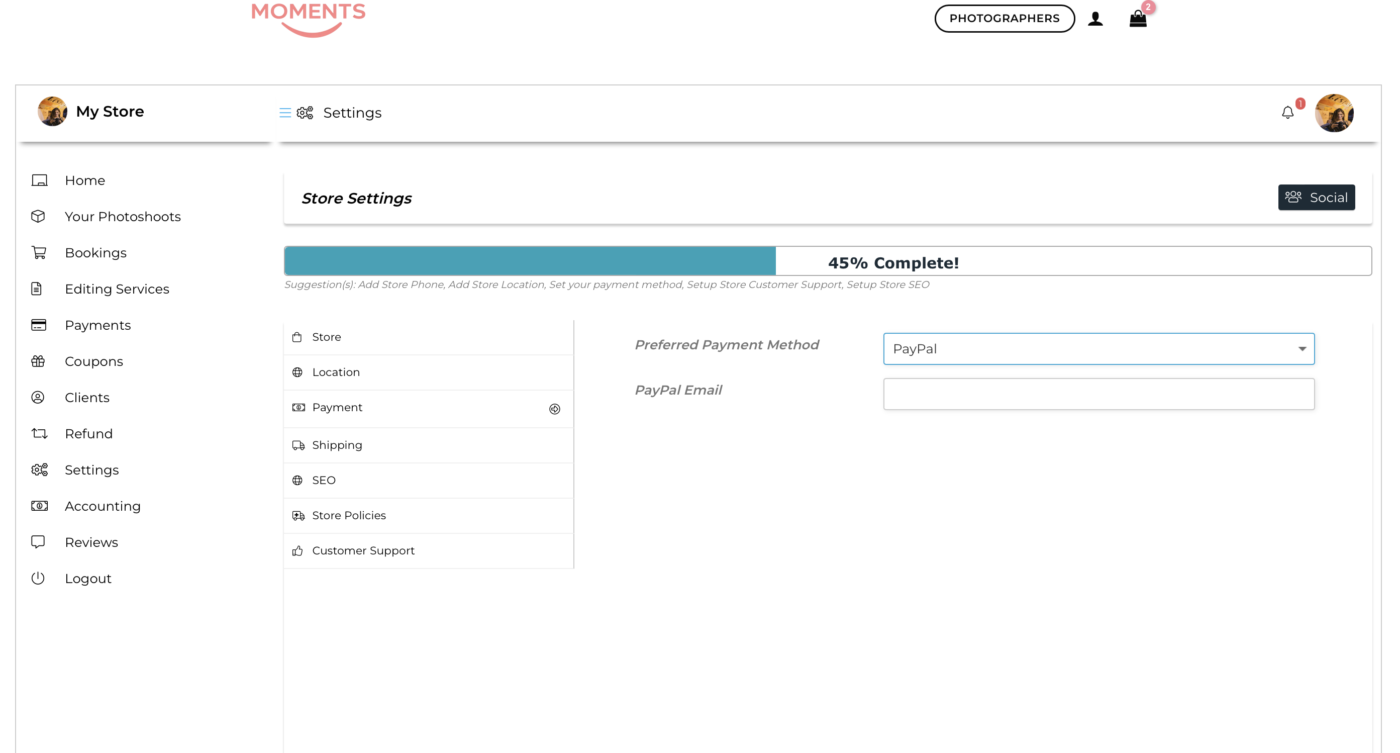Click the 45% Complete progress bar
Viewport: 1400px width, 753px height.
(827, 262)
